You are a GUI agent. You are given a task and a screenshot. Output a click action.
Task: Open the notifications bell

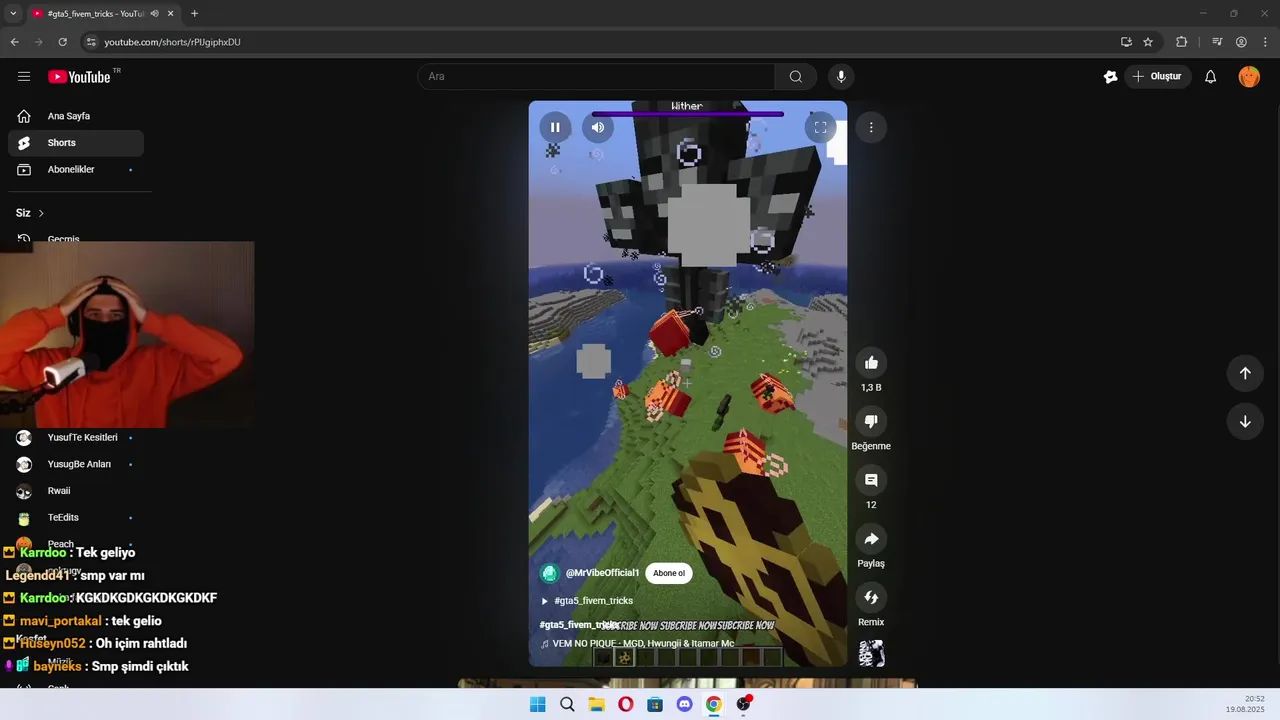pos(1210,76)
